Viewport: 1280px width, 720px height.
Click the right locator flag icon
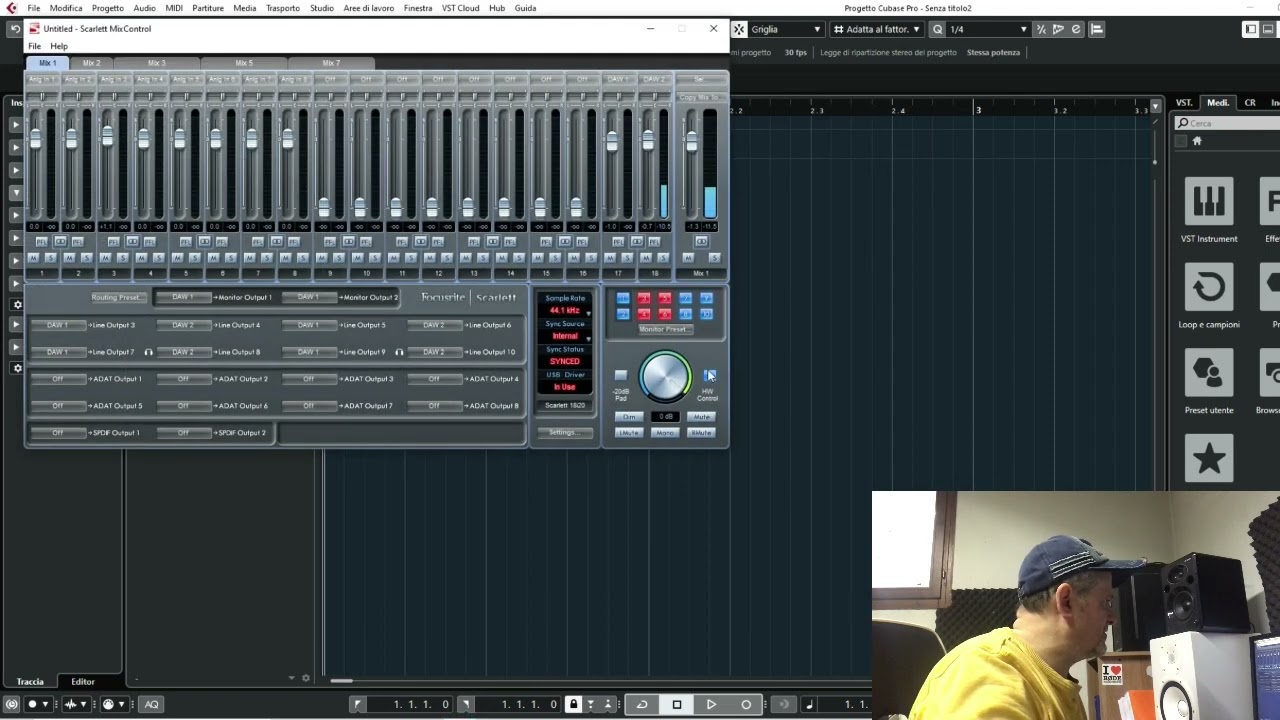click(465, 704)
